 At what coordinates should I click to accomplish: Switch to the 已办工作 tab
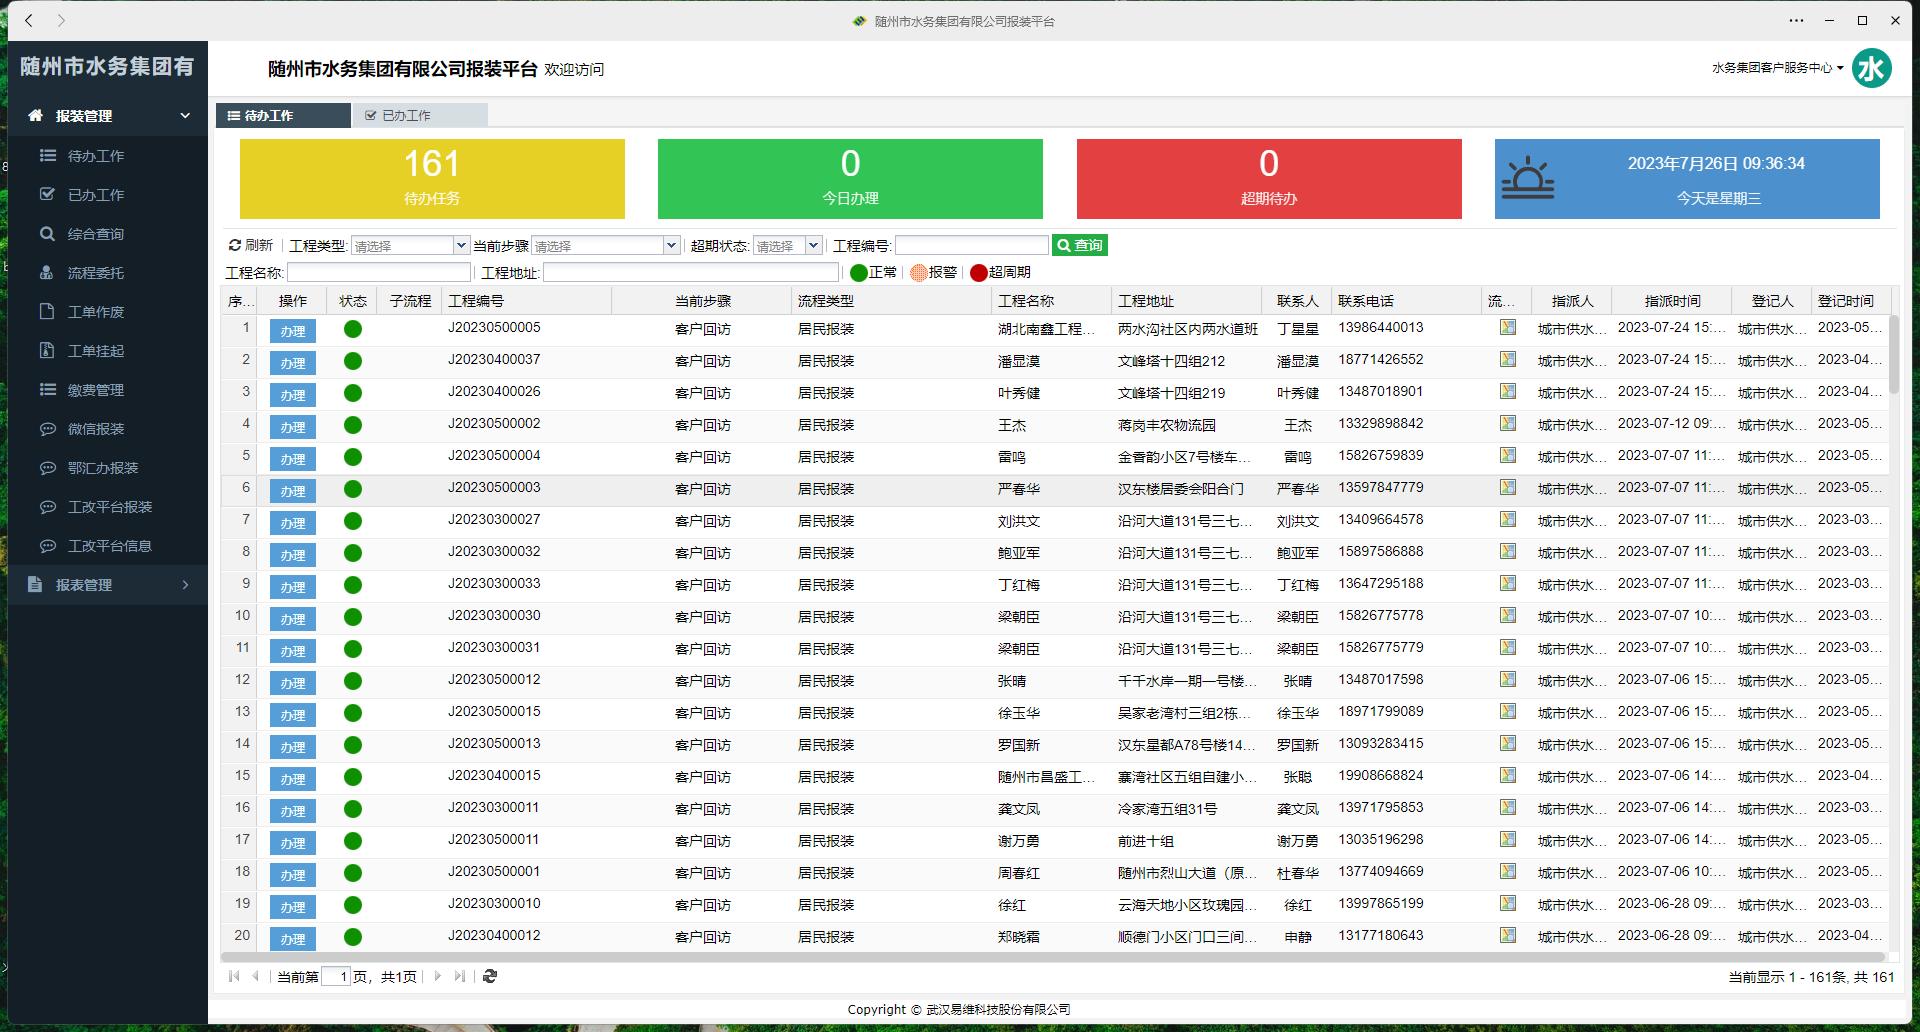pos(419,116)
